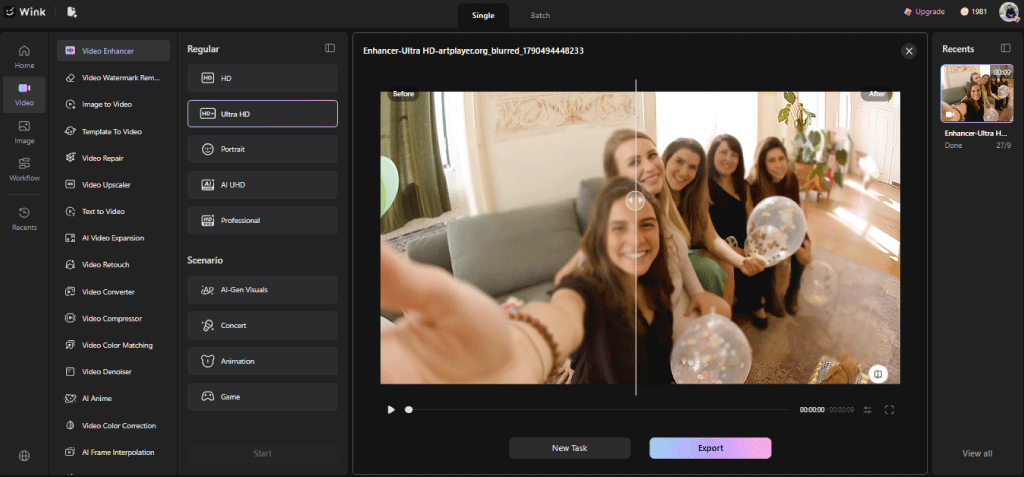Choose the AI-Gen Visuals scenario
The height and width of the screenshot is (477, 1024).
(x=263, y=289)
